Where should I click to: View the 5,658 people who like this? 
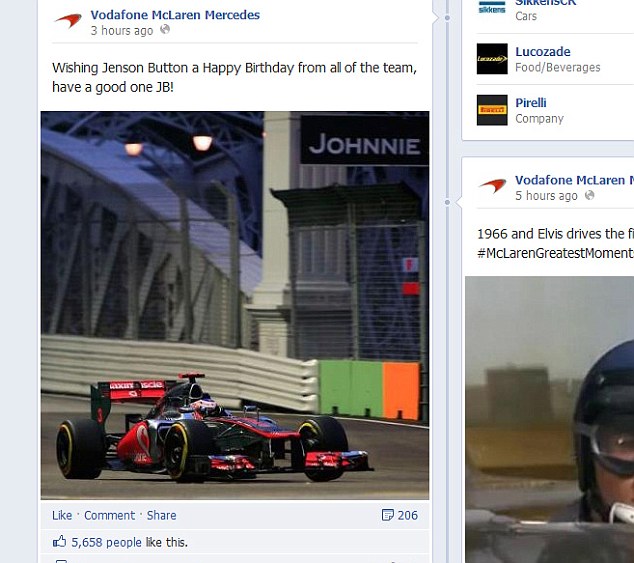tap(106, 542)
